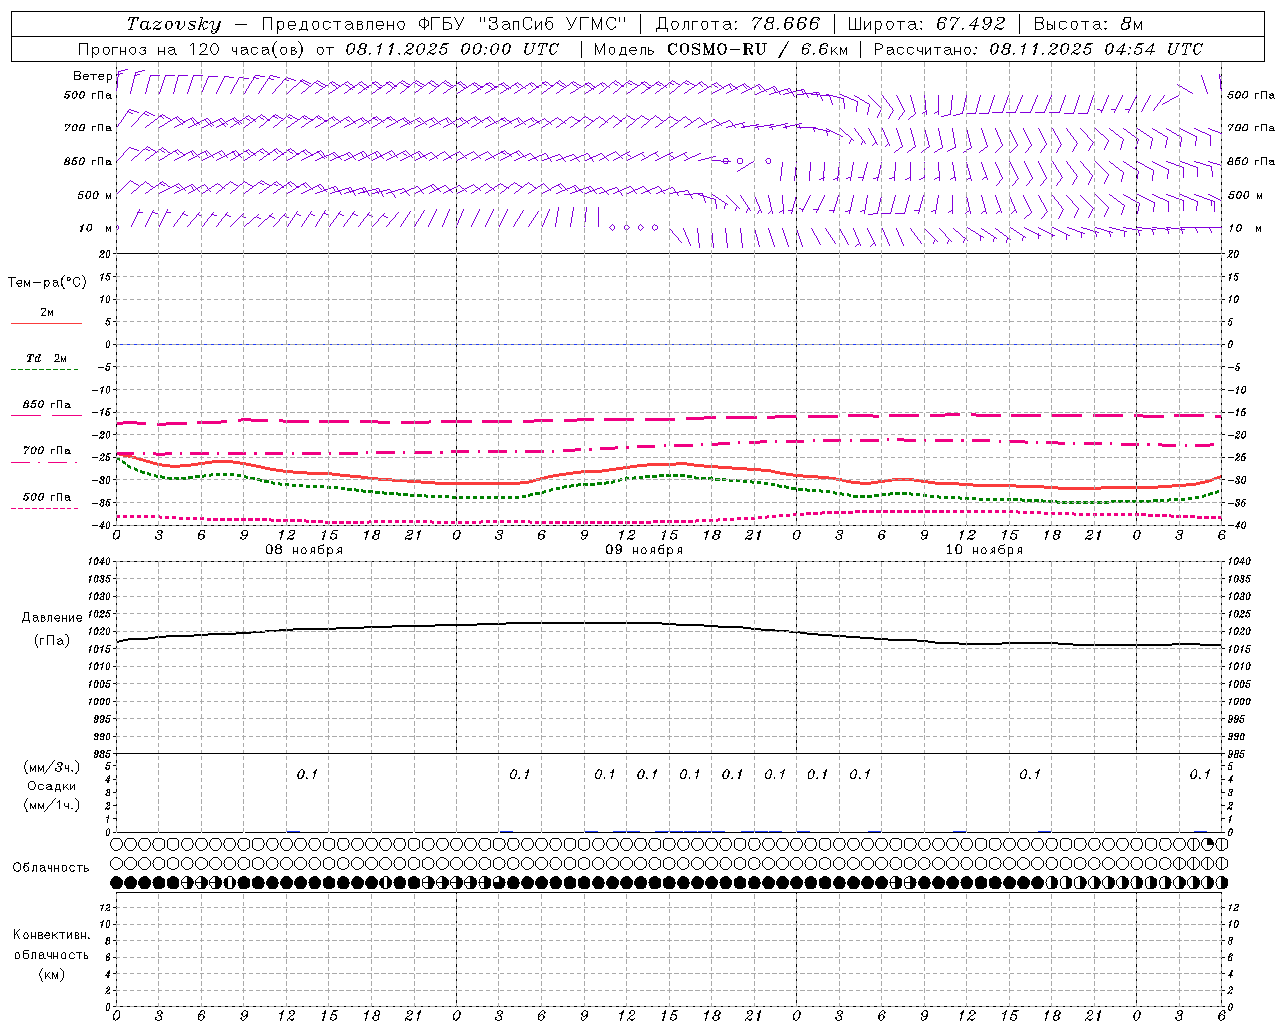The image size is (1280, 1024).
Task: Click the 500 м wind level label on left
Action: pyautogui.click(x=95, y=195)
